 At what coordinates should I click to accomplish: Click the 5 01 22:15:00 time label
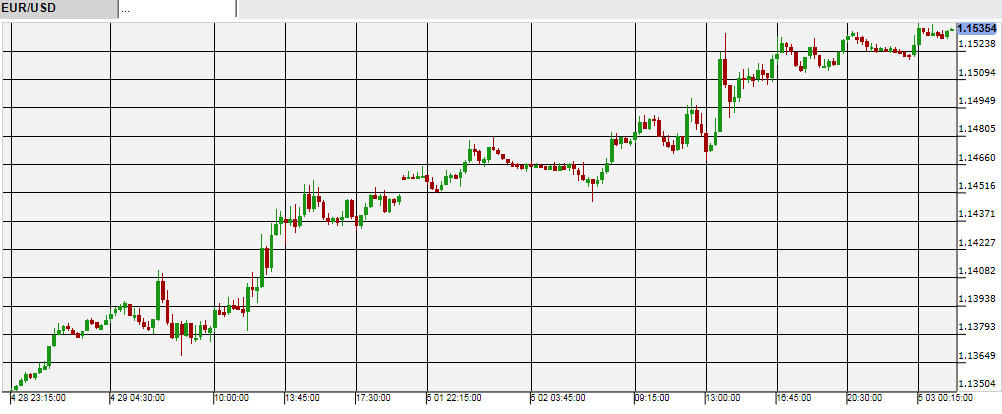pyautogui.click(x=454, y=398)
